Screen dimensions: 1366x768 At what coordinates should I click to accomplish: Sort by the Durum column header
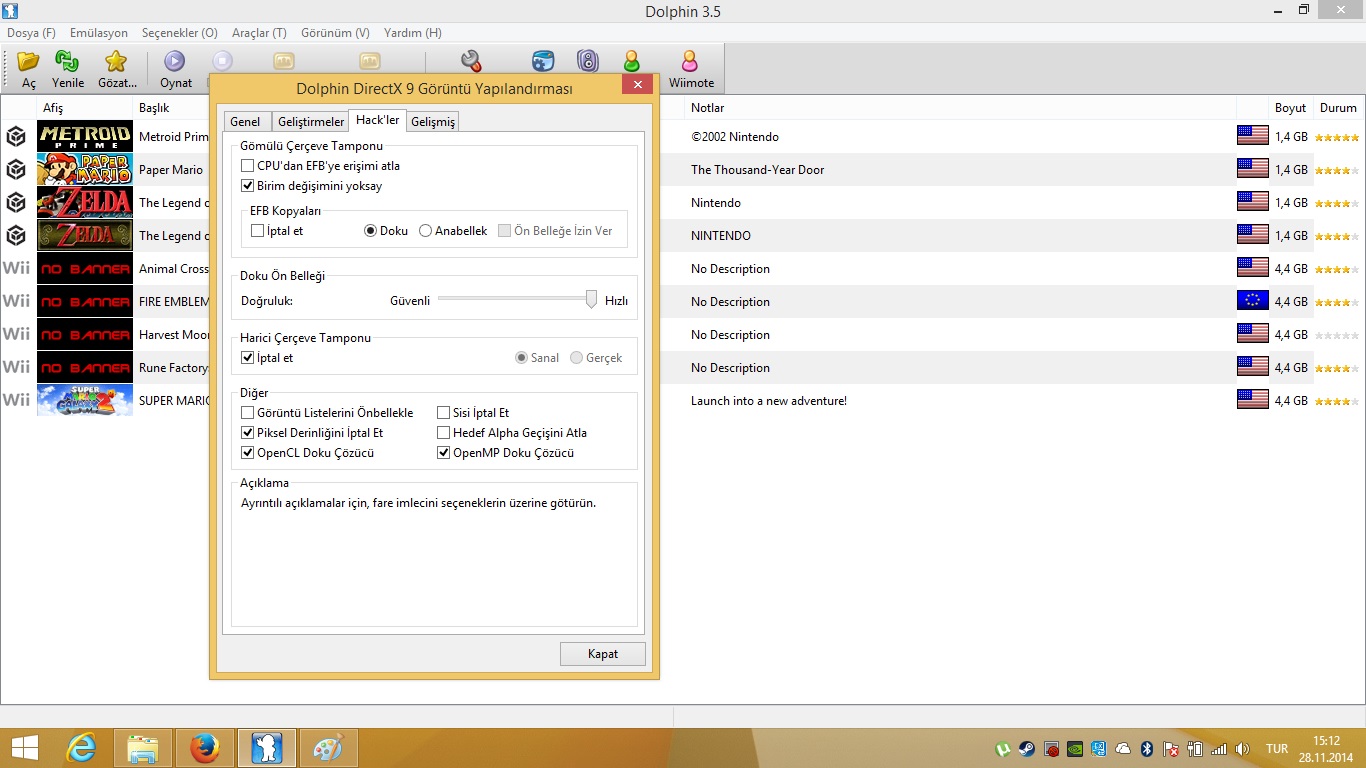coord(1338,107)
